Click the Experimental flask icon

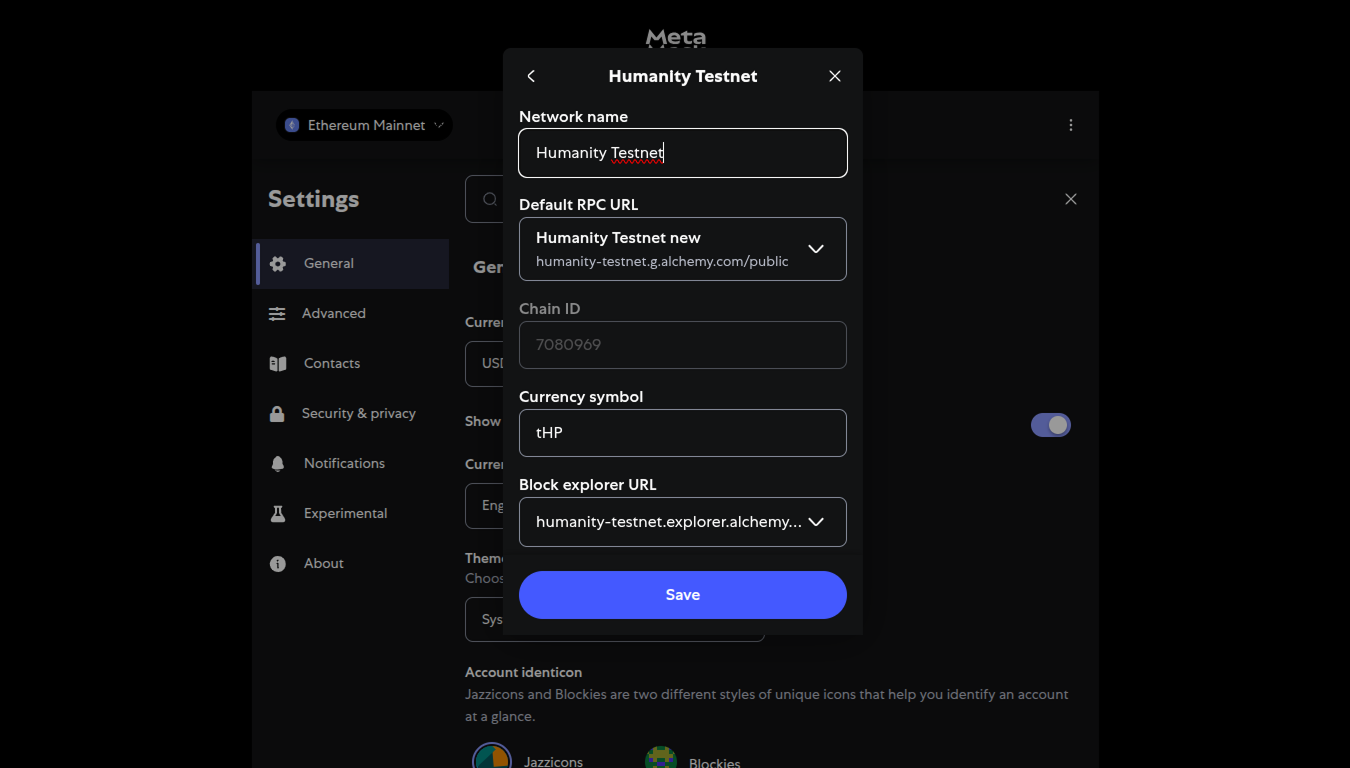[x=278, y=514]
